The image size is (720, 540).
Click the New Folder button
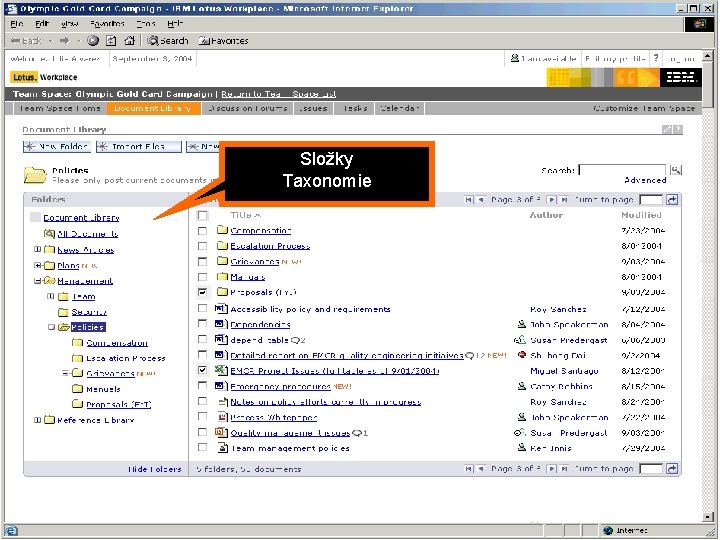[x=56, y=146]
